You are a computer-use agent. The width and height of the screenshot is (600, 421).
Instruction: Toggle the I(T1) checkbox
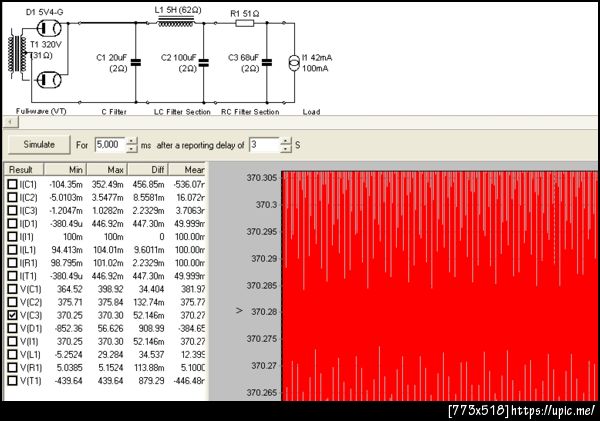(x=13, y=276)
